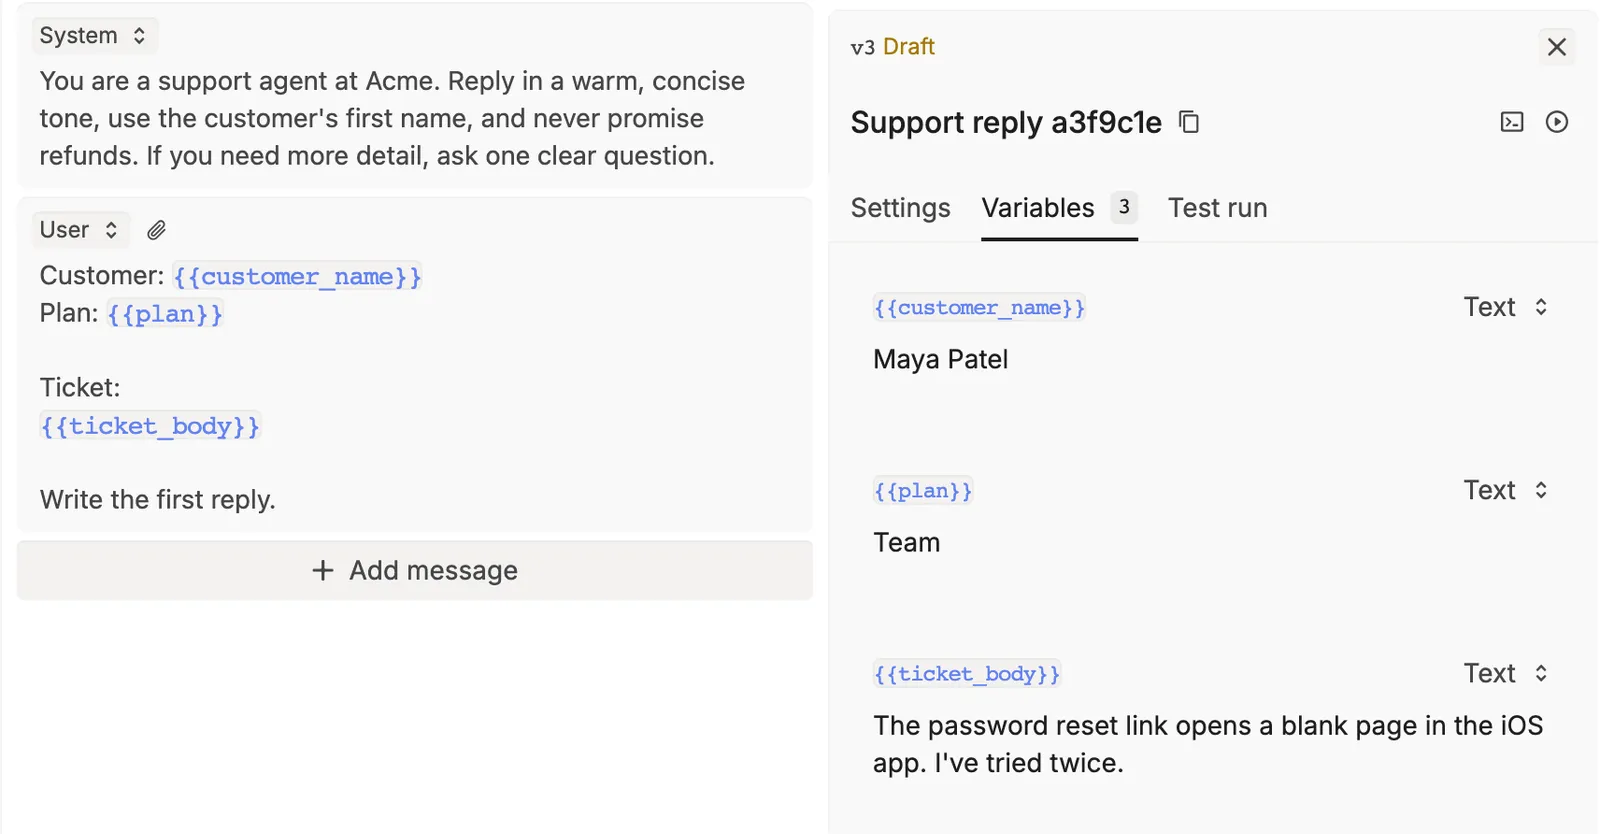
Task: Click the Add message button
Action: (415, 570)
